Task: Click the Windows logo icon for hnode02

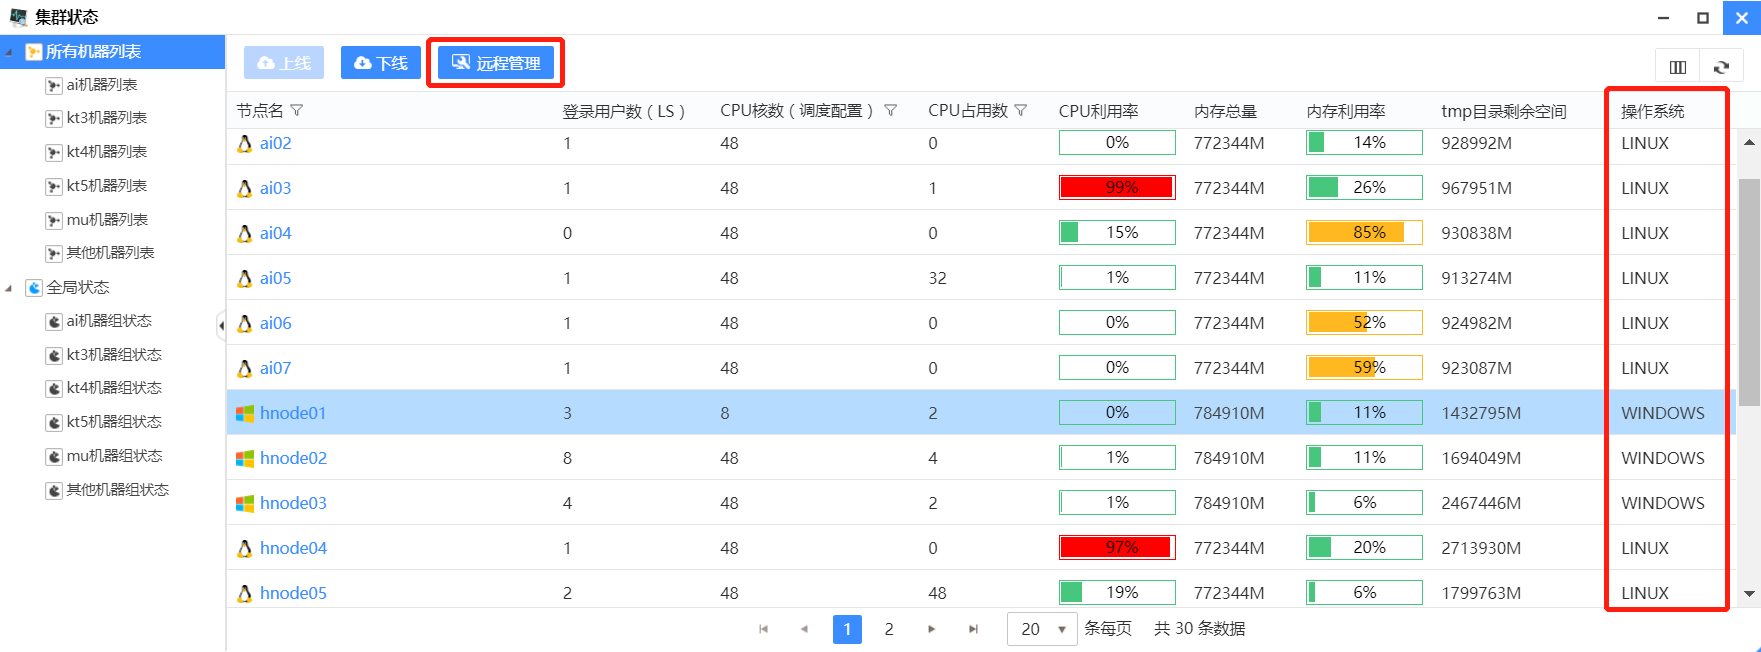Action: coord(244,458)
